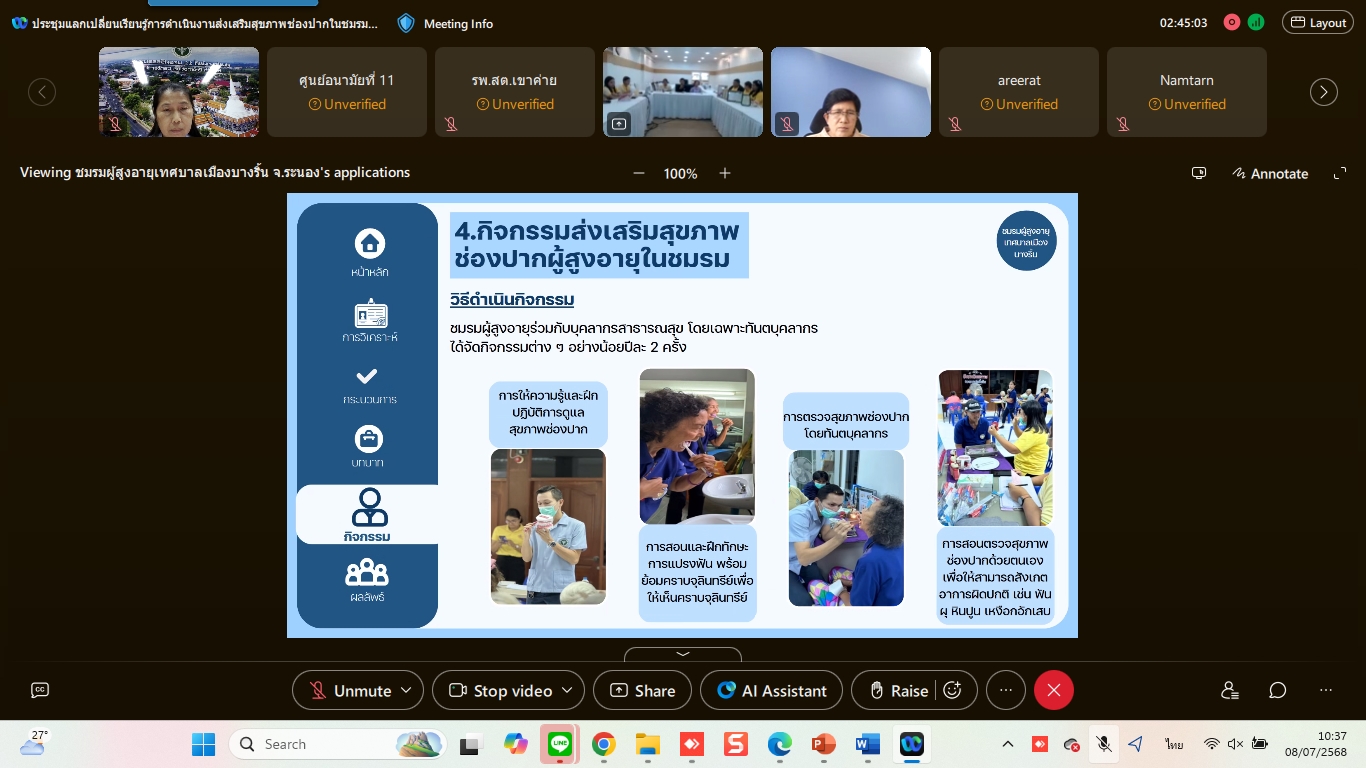Click the recording indicator icon
This screenshot has width=1366, height=768.
(1232, 23)
